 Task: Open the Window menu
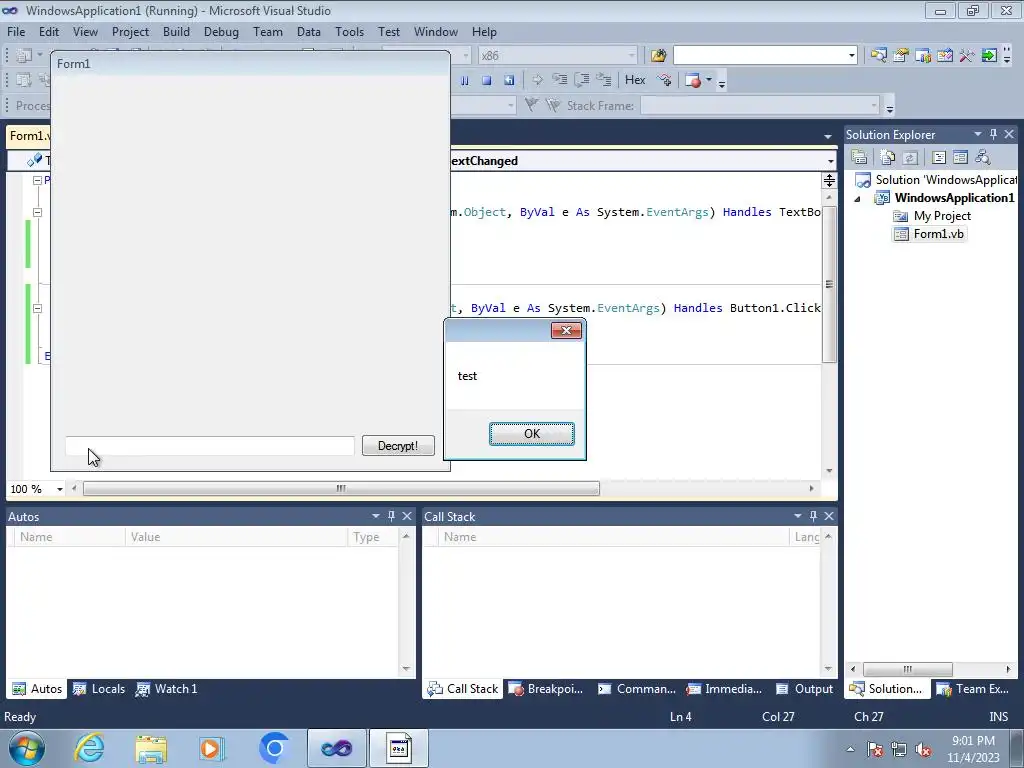[436, 32]
